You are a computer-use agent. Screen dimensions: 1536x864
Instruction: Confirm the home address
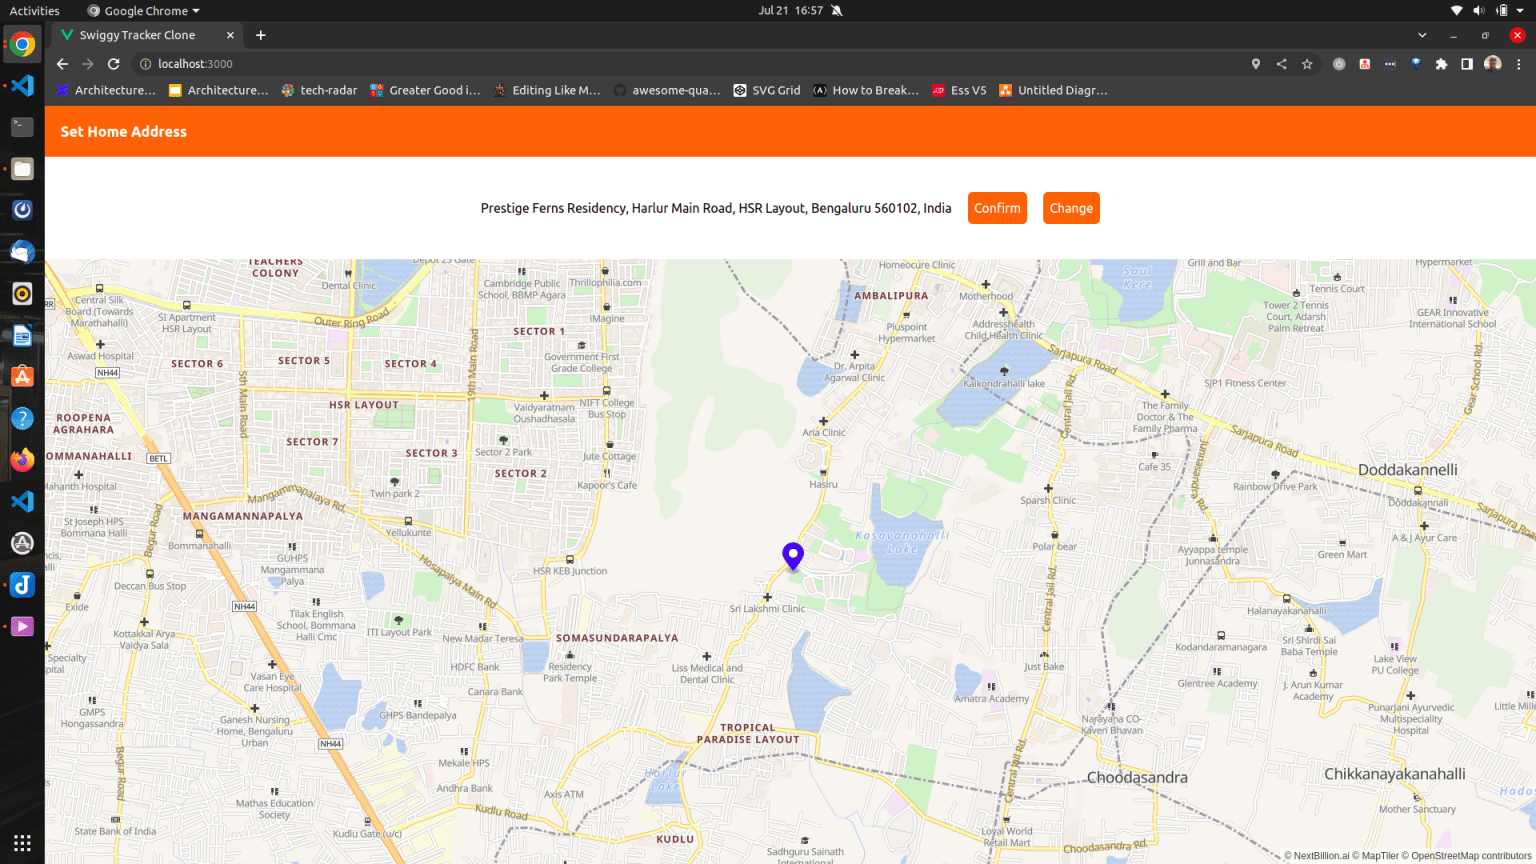[x=997, y=208]
